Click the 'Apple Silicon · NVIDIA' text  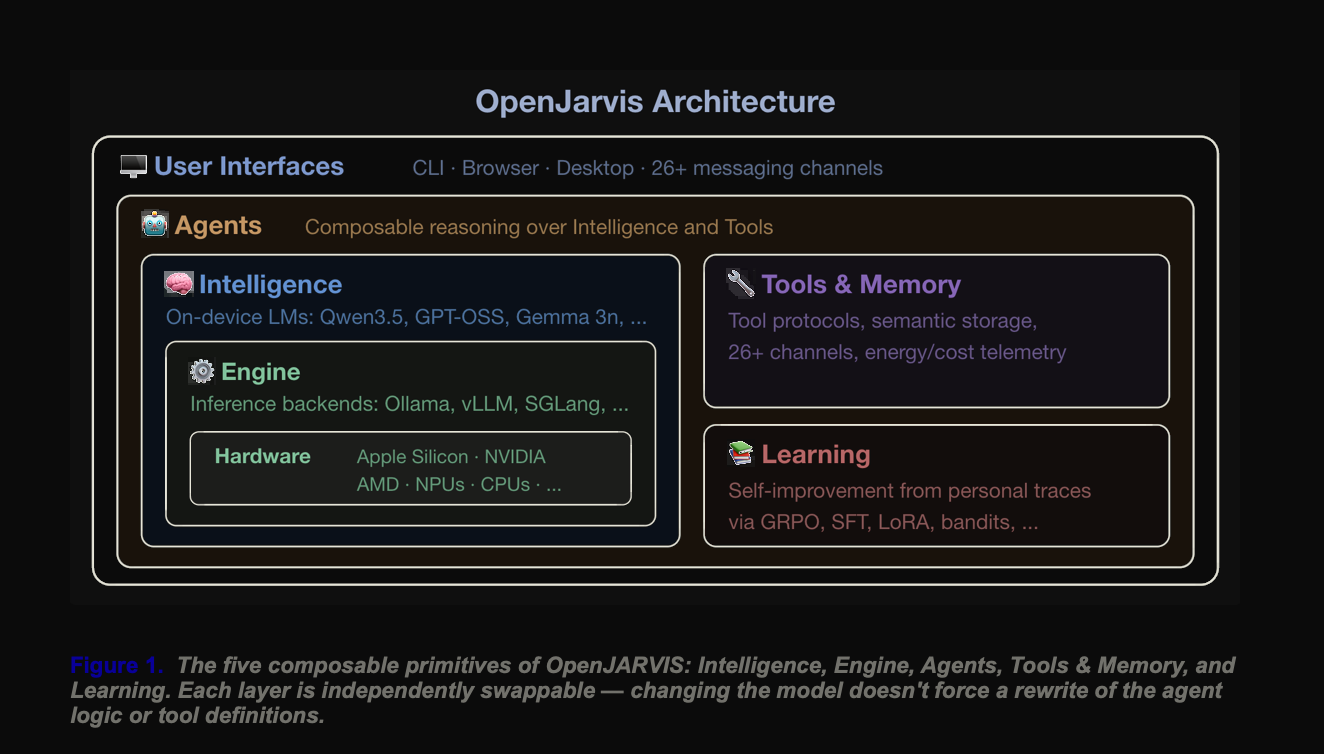(x=451, y=457)
